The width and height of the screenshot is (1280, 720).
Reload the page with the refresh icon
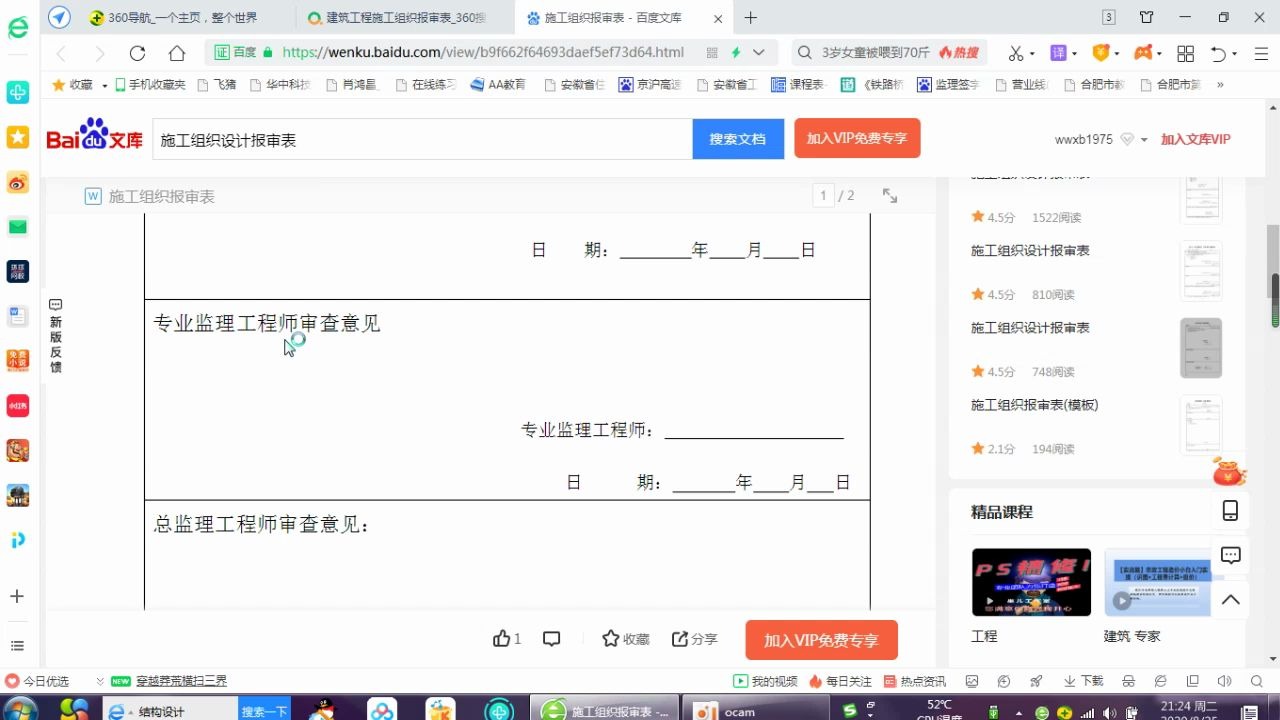137,53
